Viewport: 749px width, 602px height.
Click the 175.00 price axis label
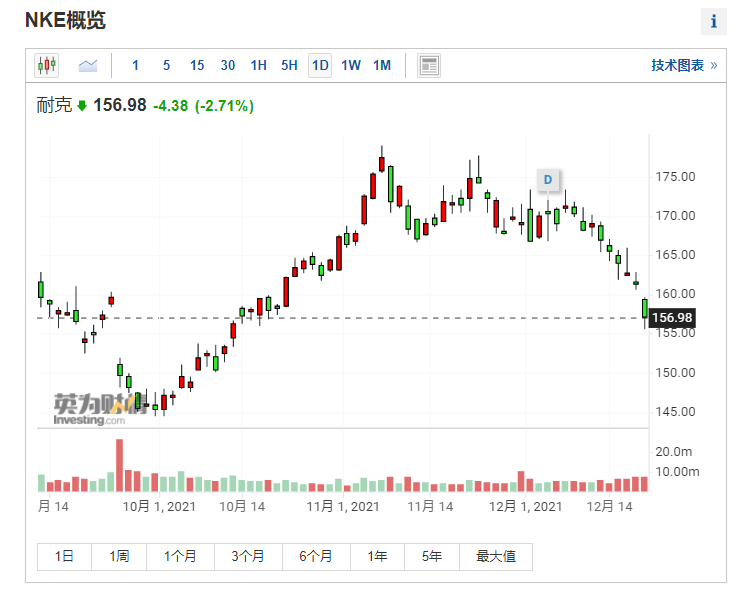675,177
